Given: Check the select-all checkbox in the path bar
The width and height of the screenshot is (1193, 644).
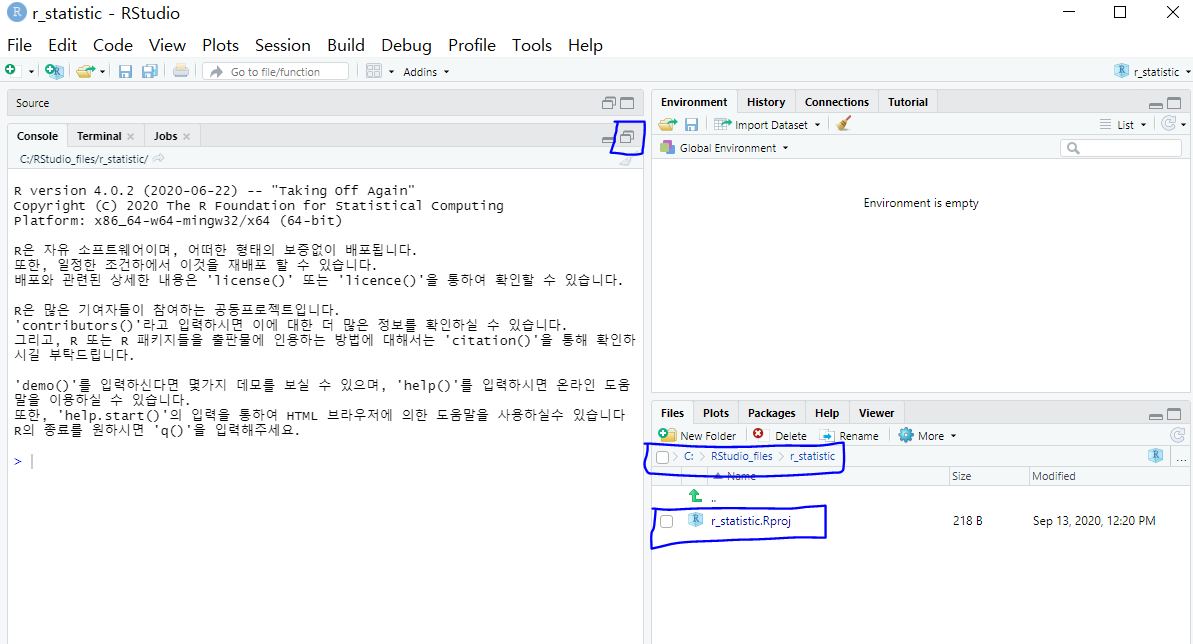Looking at the screenshot, I should tap(662, 457).
